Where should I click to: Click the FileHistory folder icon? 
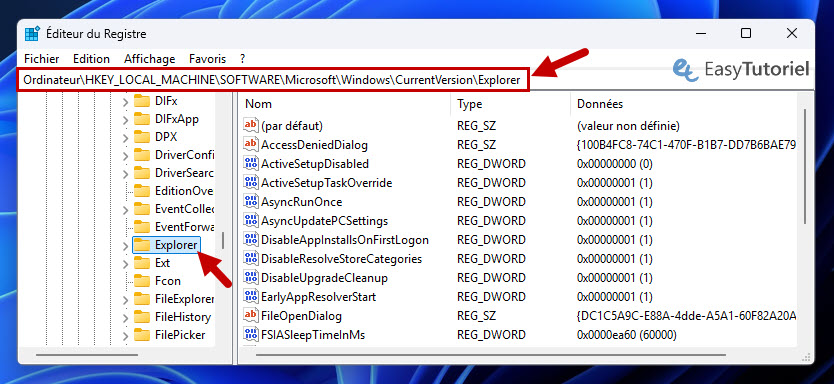pos(141,317)
